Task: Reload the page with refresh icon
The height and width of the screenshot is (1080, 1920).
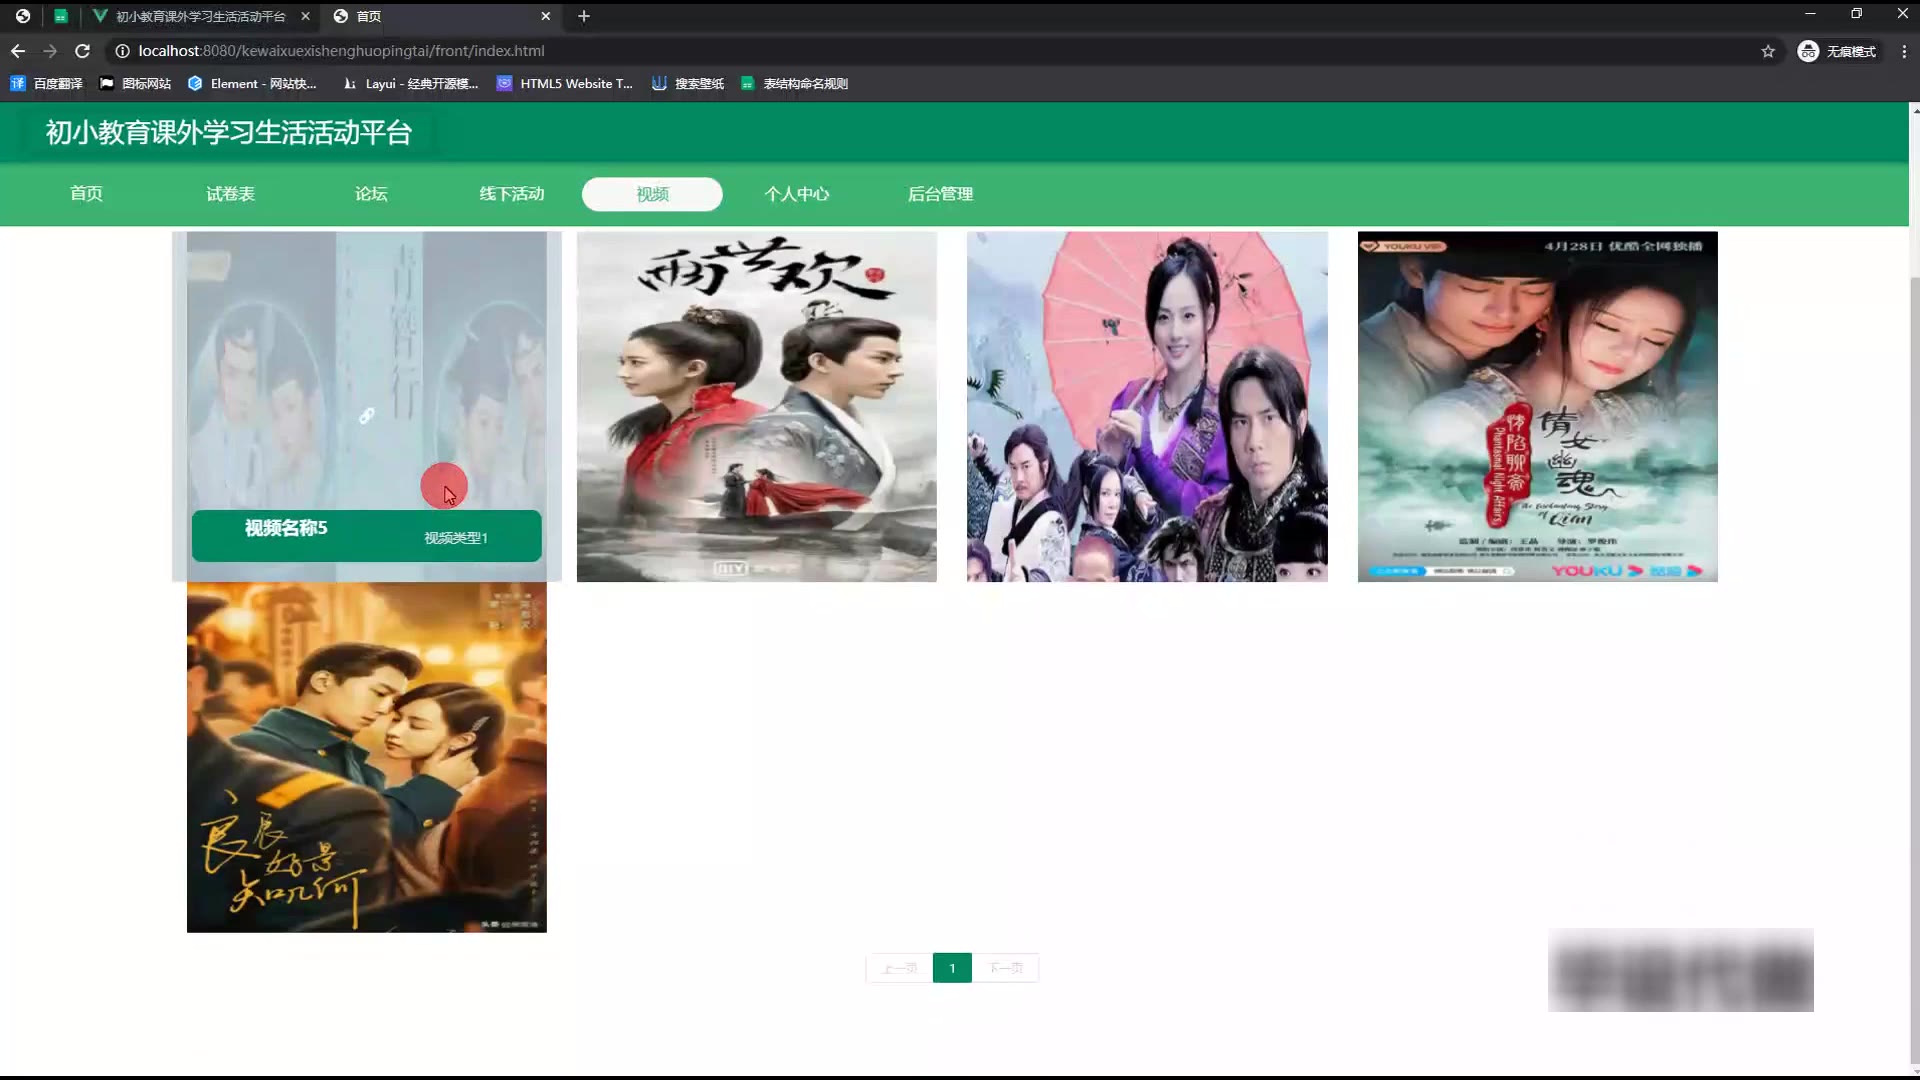Action: (x=83, y=51)
